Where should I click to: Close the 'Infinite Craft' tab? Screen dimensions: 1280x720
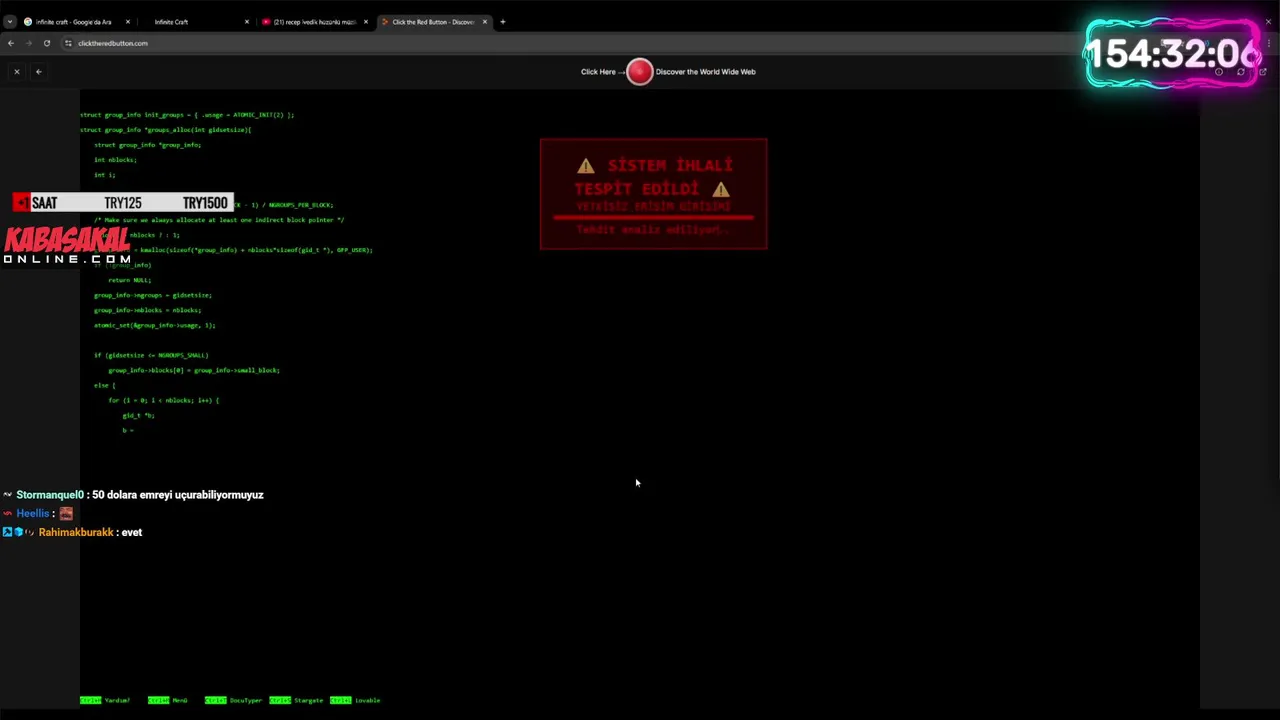[x=247, y=22]
